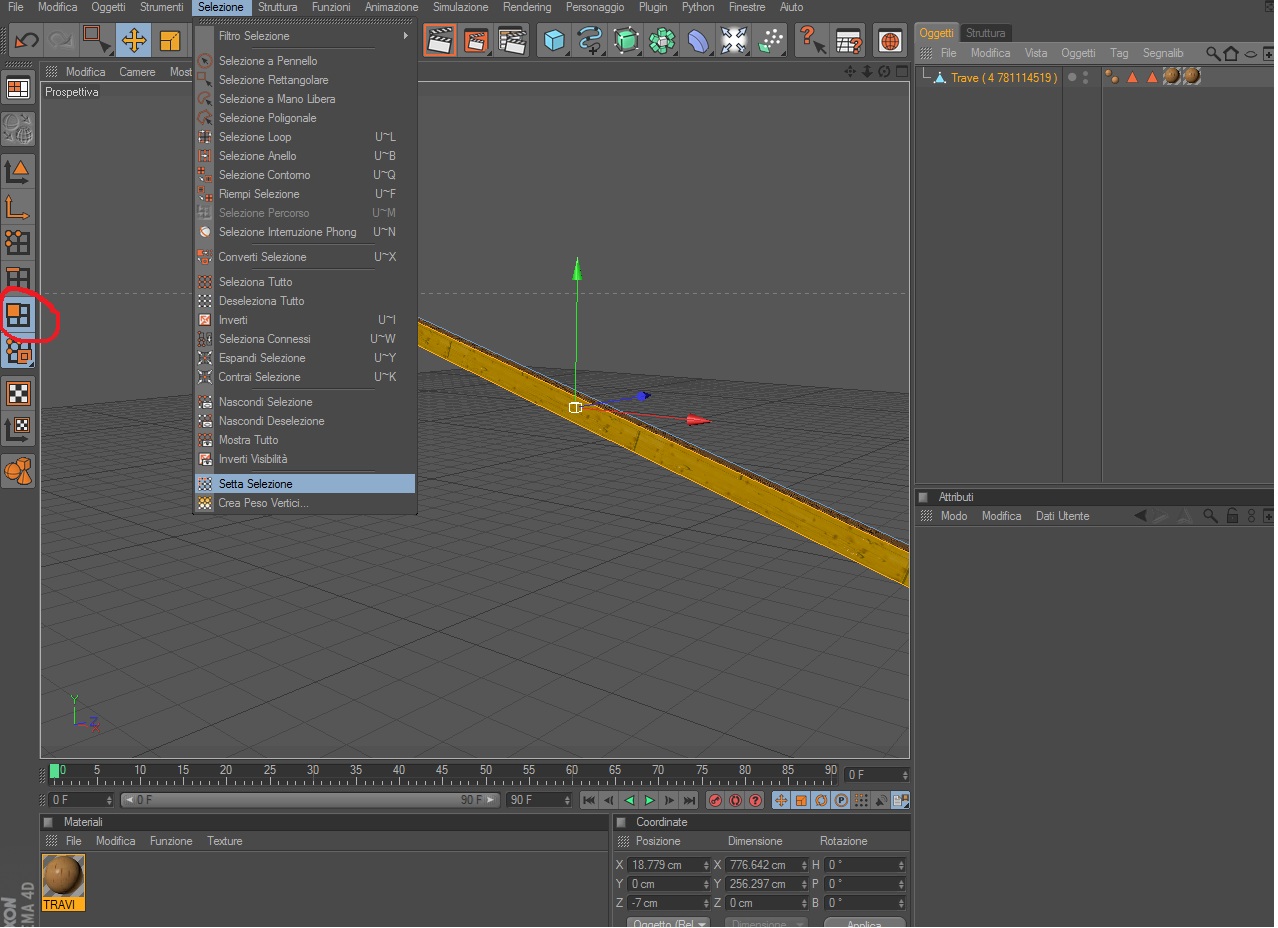Render the current view with the clapperboard icon
Screen dimensions: 1278x928
coord(439,40)
